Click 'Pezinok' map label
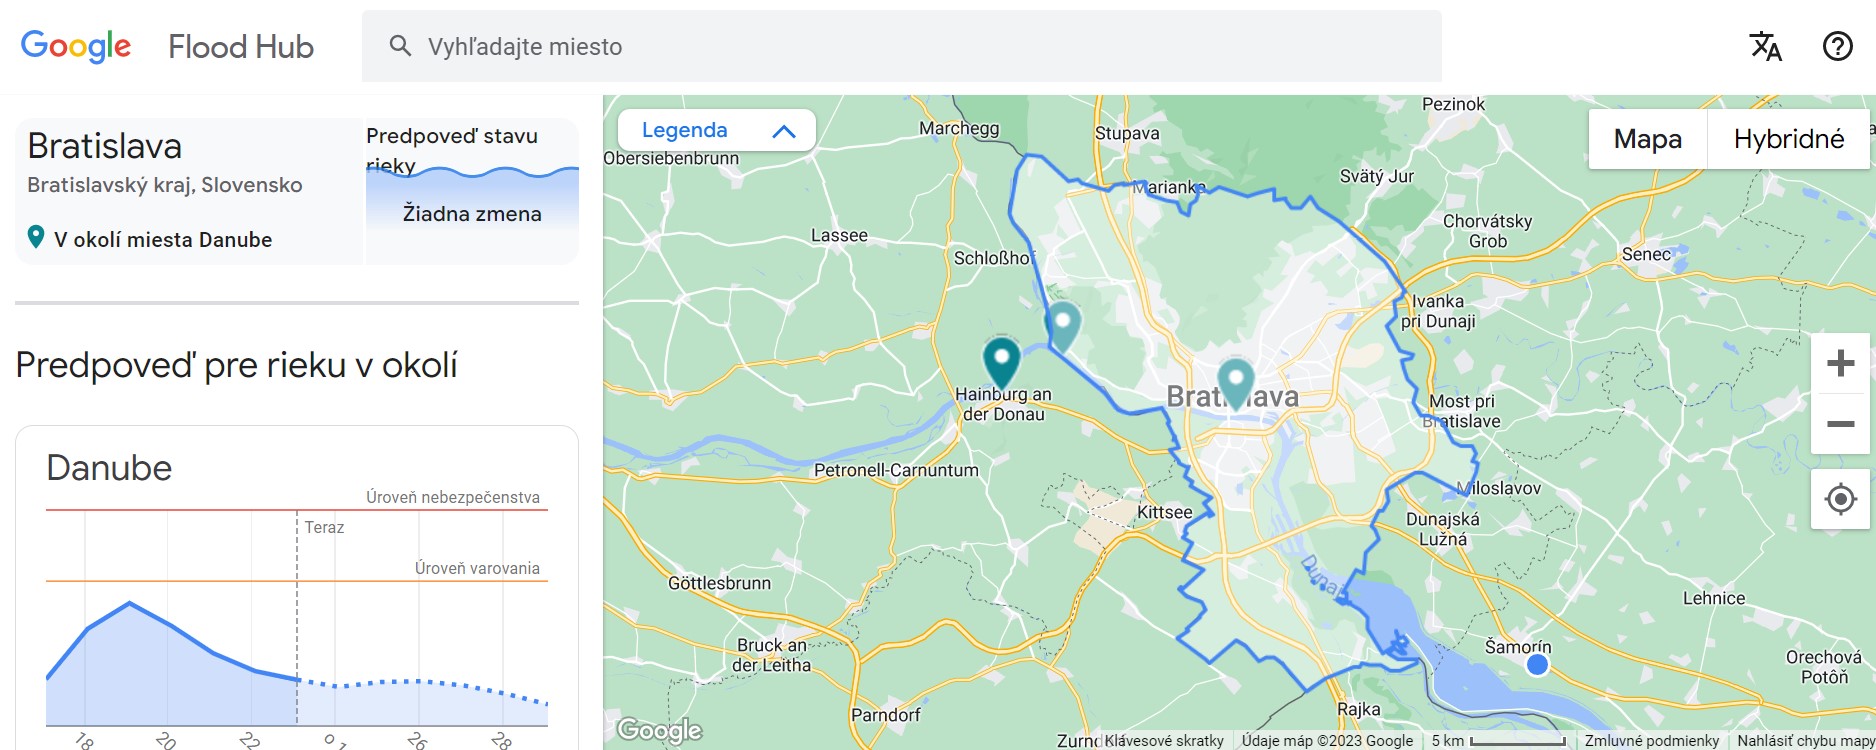This screenshot has height=750, width=1876. (x=1453, y=104)
